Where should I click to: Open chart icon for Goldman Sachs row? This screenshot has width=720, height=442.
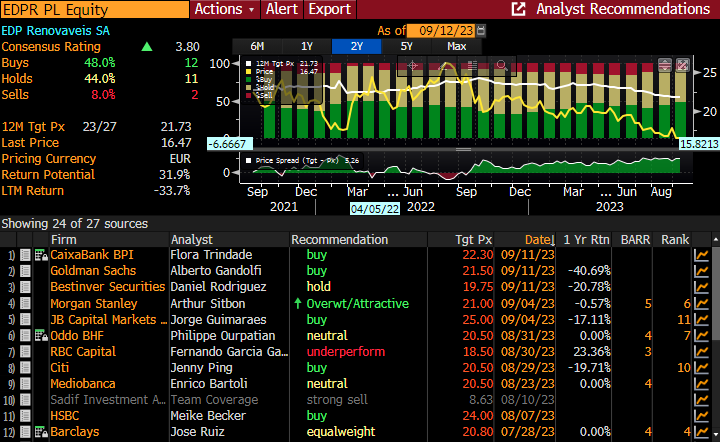(701, 272)
